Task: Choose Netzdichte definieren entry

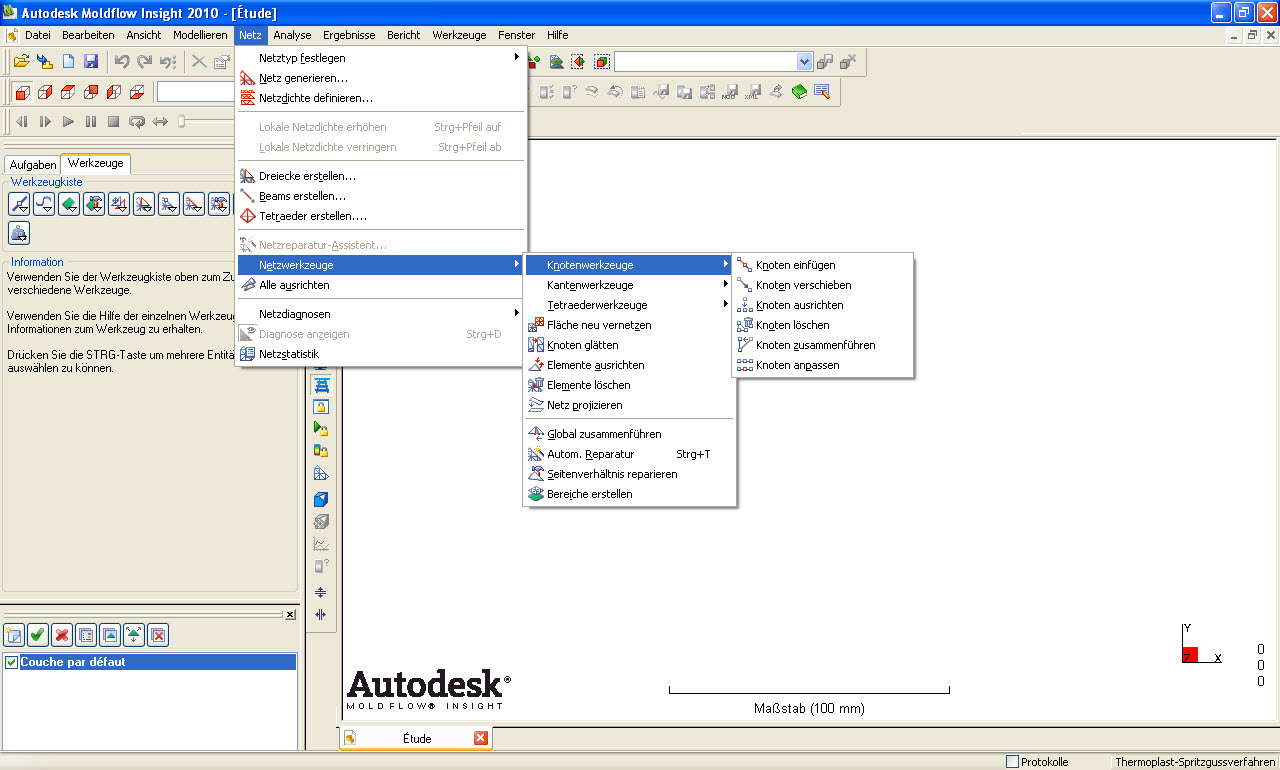Action: tap(381, 98)
